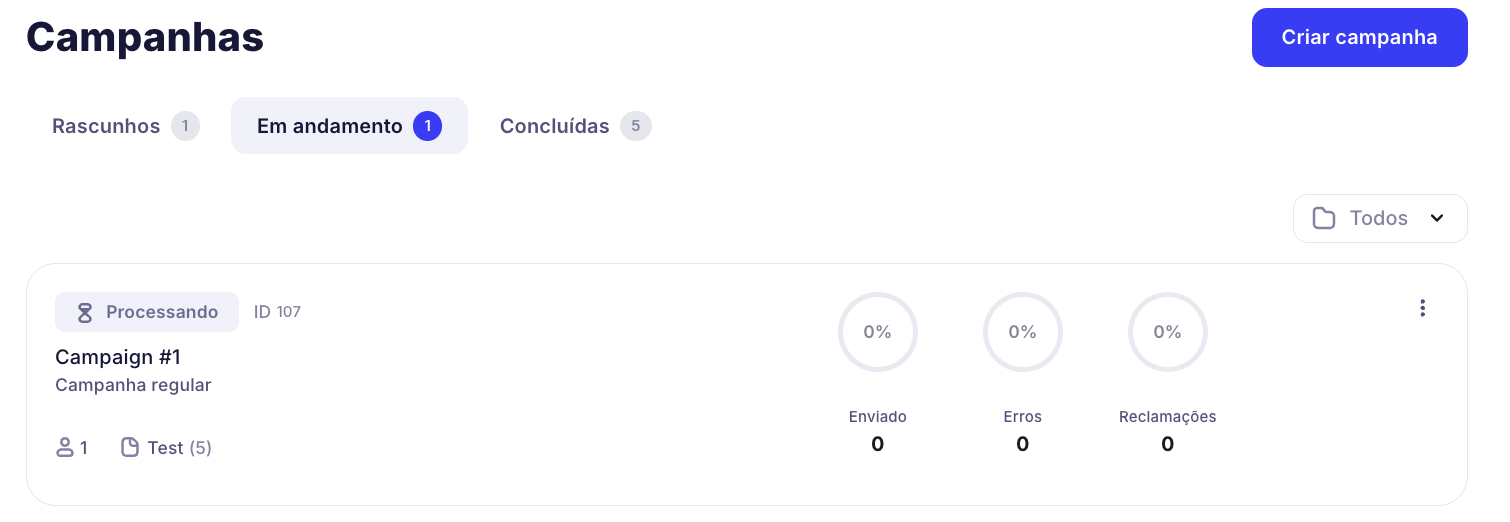
Task: Click the Rascunhos count badge showing 1
Action: click(x=185, y=126)
